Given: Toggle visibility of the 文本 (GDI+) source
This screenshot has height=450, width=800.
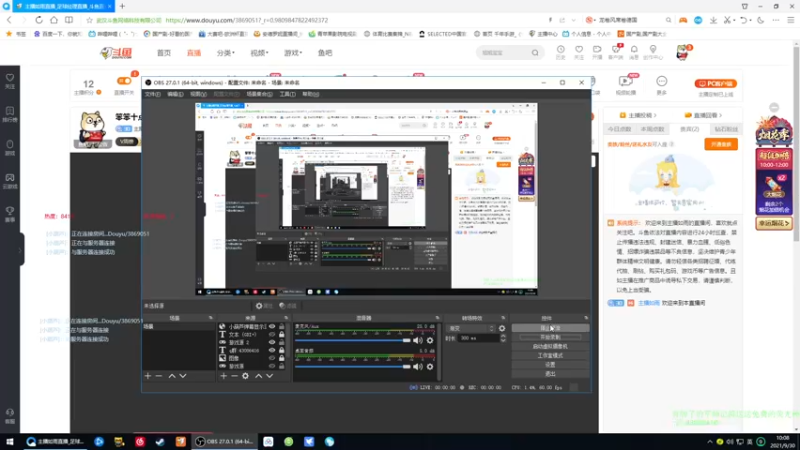Looking at the screenshot, I should click(x=272, y=335).
